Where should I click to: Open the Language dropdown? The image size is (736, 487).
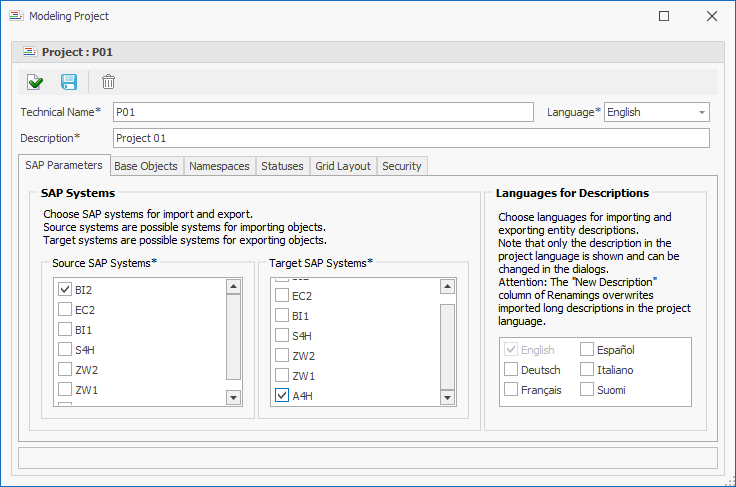click(702, 112)
